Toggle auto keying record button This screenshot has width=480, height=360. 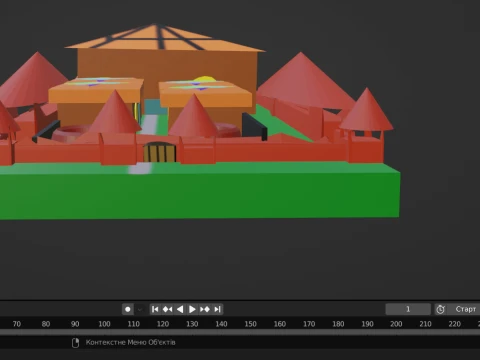[128, 309]
